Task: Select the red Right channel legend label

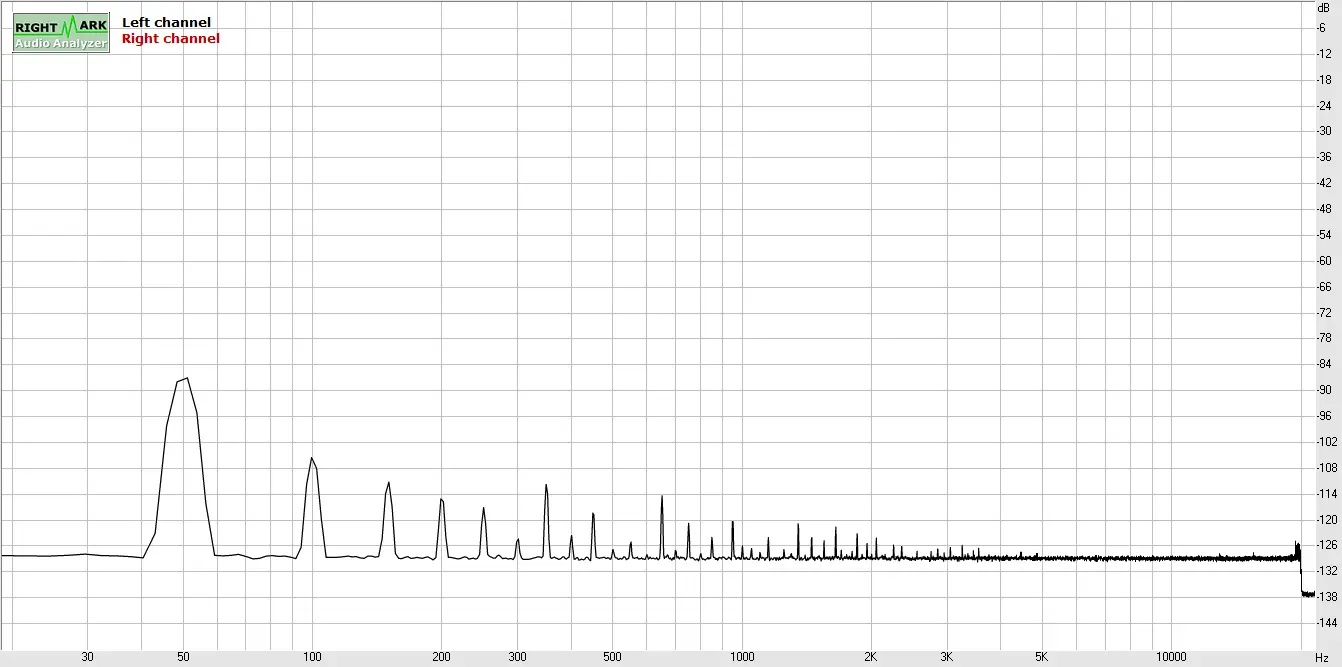Action: [170, 39]
